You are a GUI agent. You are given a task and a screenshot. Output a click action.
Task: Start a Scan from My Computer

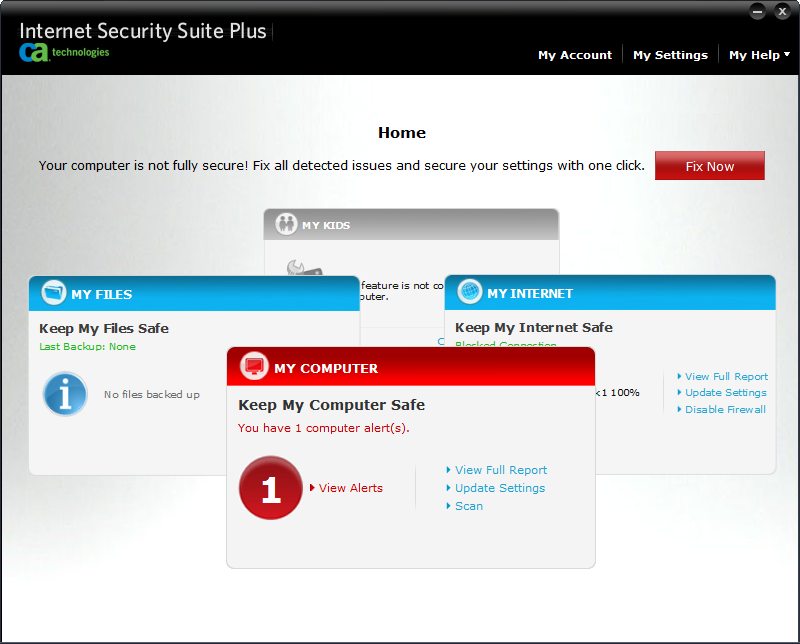(x=468, y=506)
